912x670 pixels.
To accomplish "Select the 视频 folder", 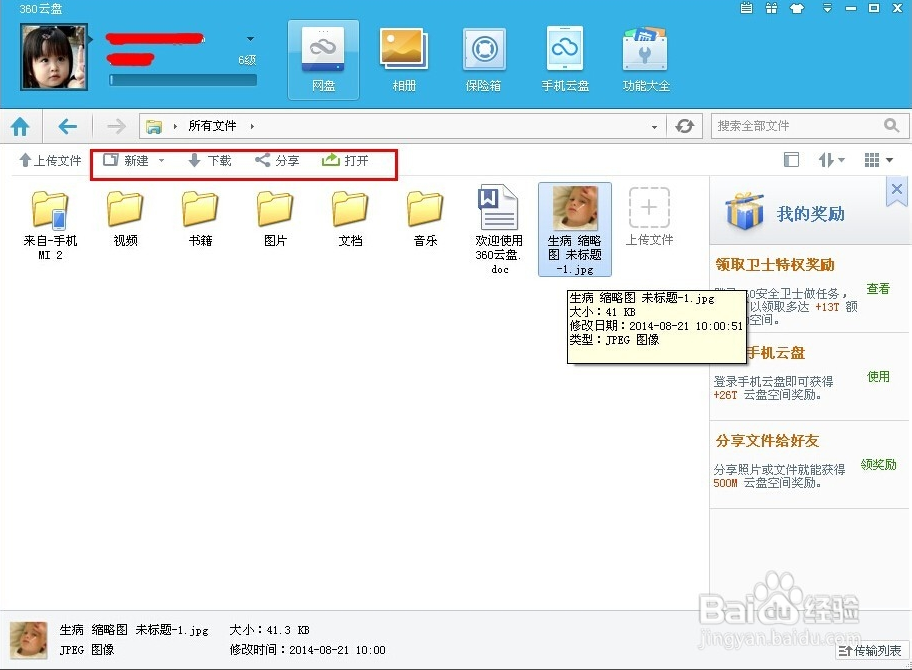I will [125, 219].
